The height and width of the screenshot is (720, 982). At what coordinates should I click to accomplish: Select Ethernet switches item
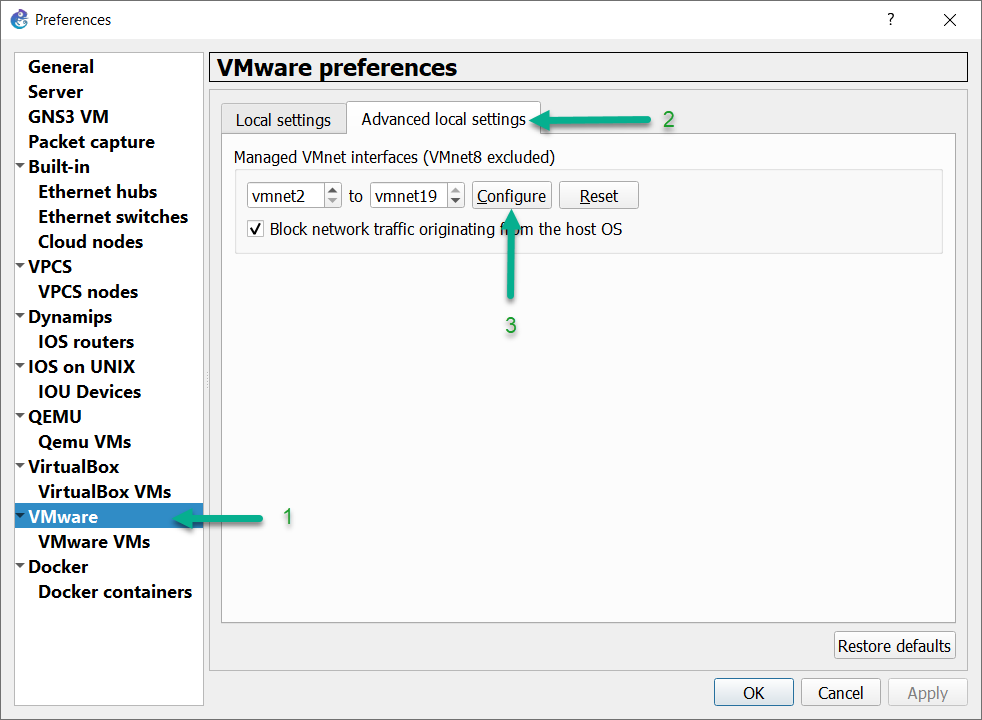coord(113,217)
